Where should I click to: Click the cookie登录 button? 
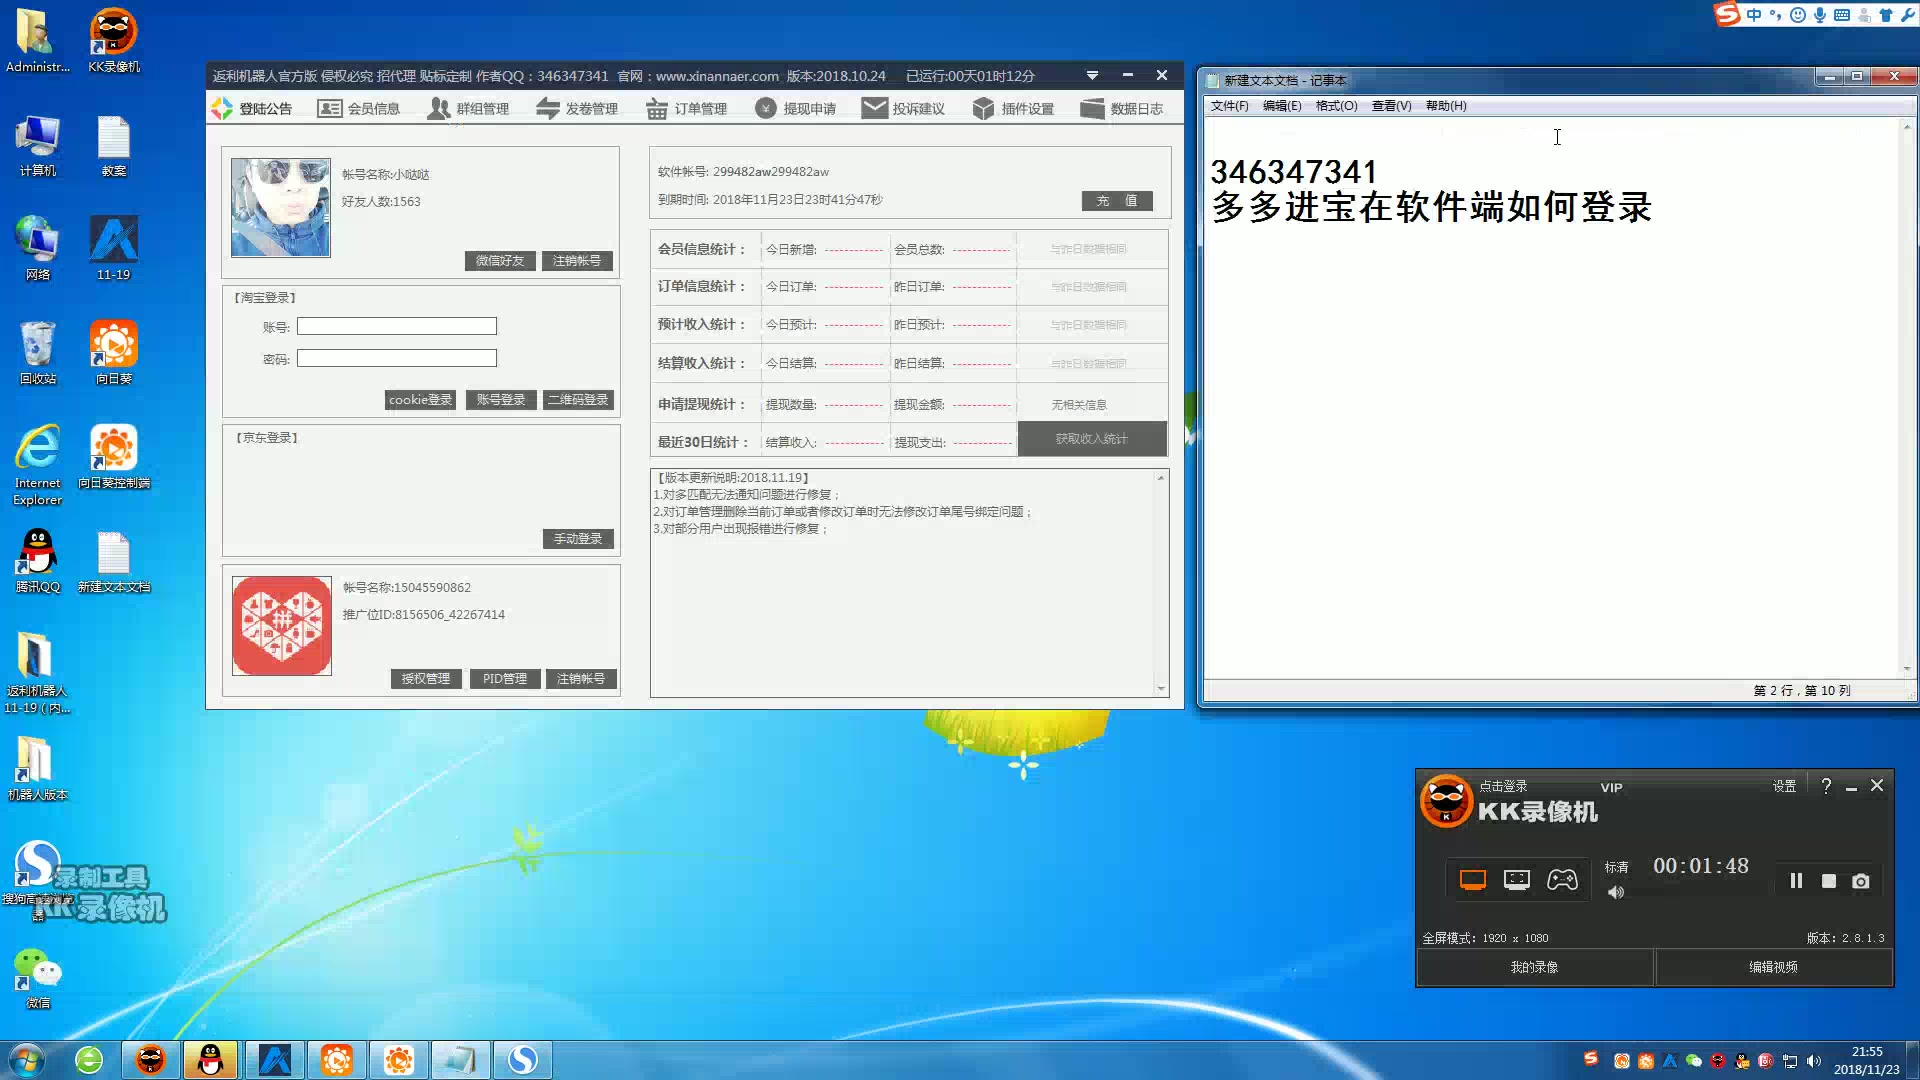click(x=420, y=399)
